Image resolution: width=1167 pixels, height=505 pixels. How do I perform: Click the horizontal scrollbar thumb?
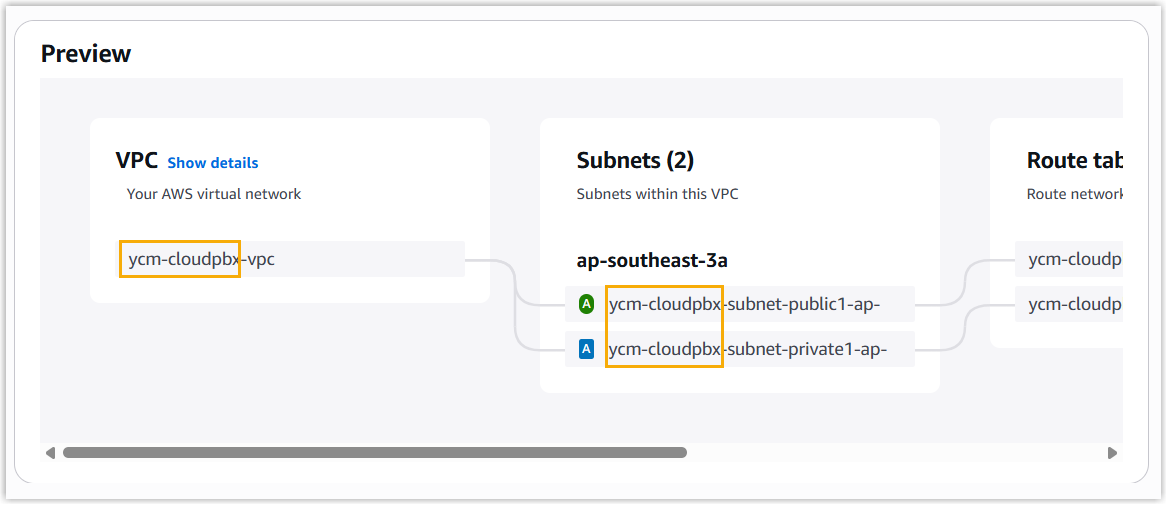[x=374, y=453]
